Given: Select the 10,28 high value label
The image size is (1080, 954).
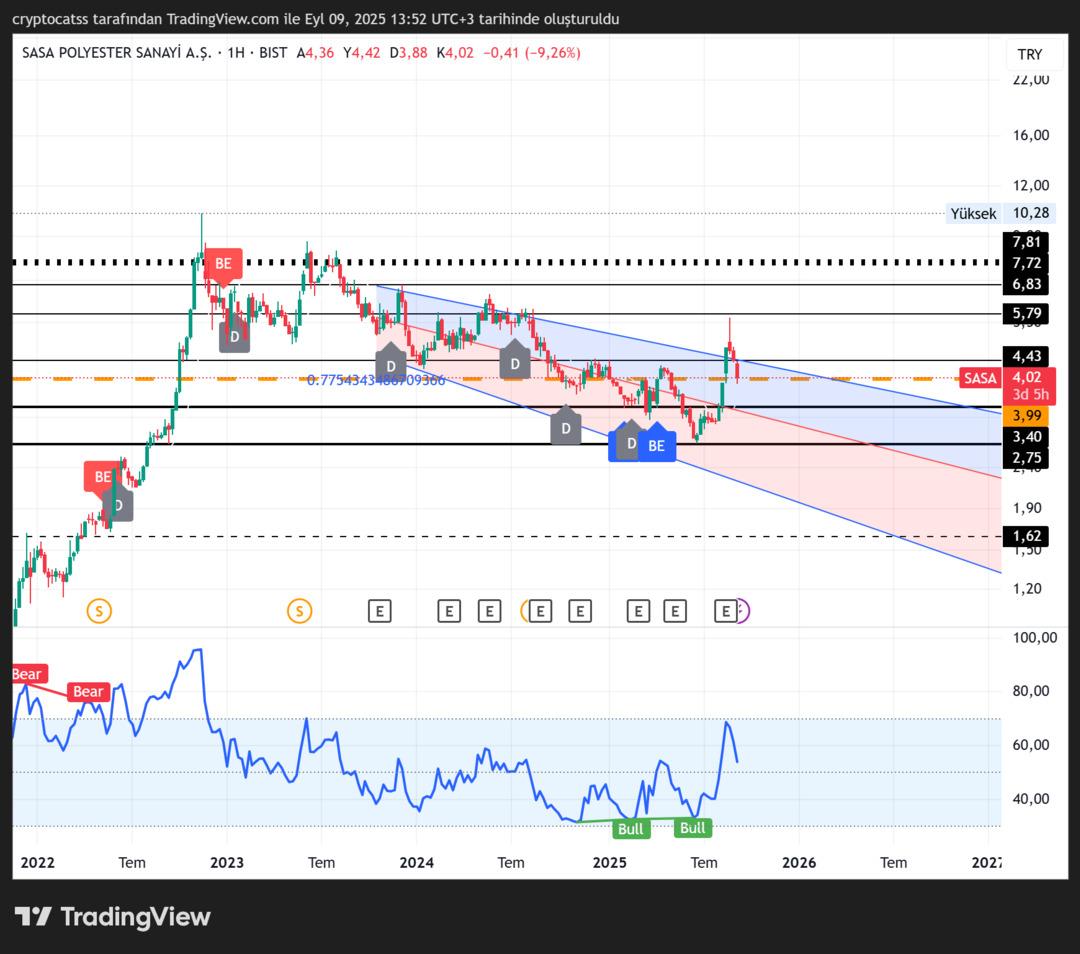Looking at the screenshot, I should click(1030, 213).
